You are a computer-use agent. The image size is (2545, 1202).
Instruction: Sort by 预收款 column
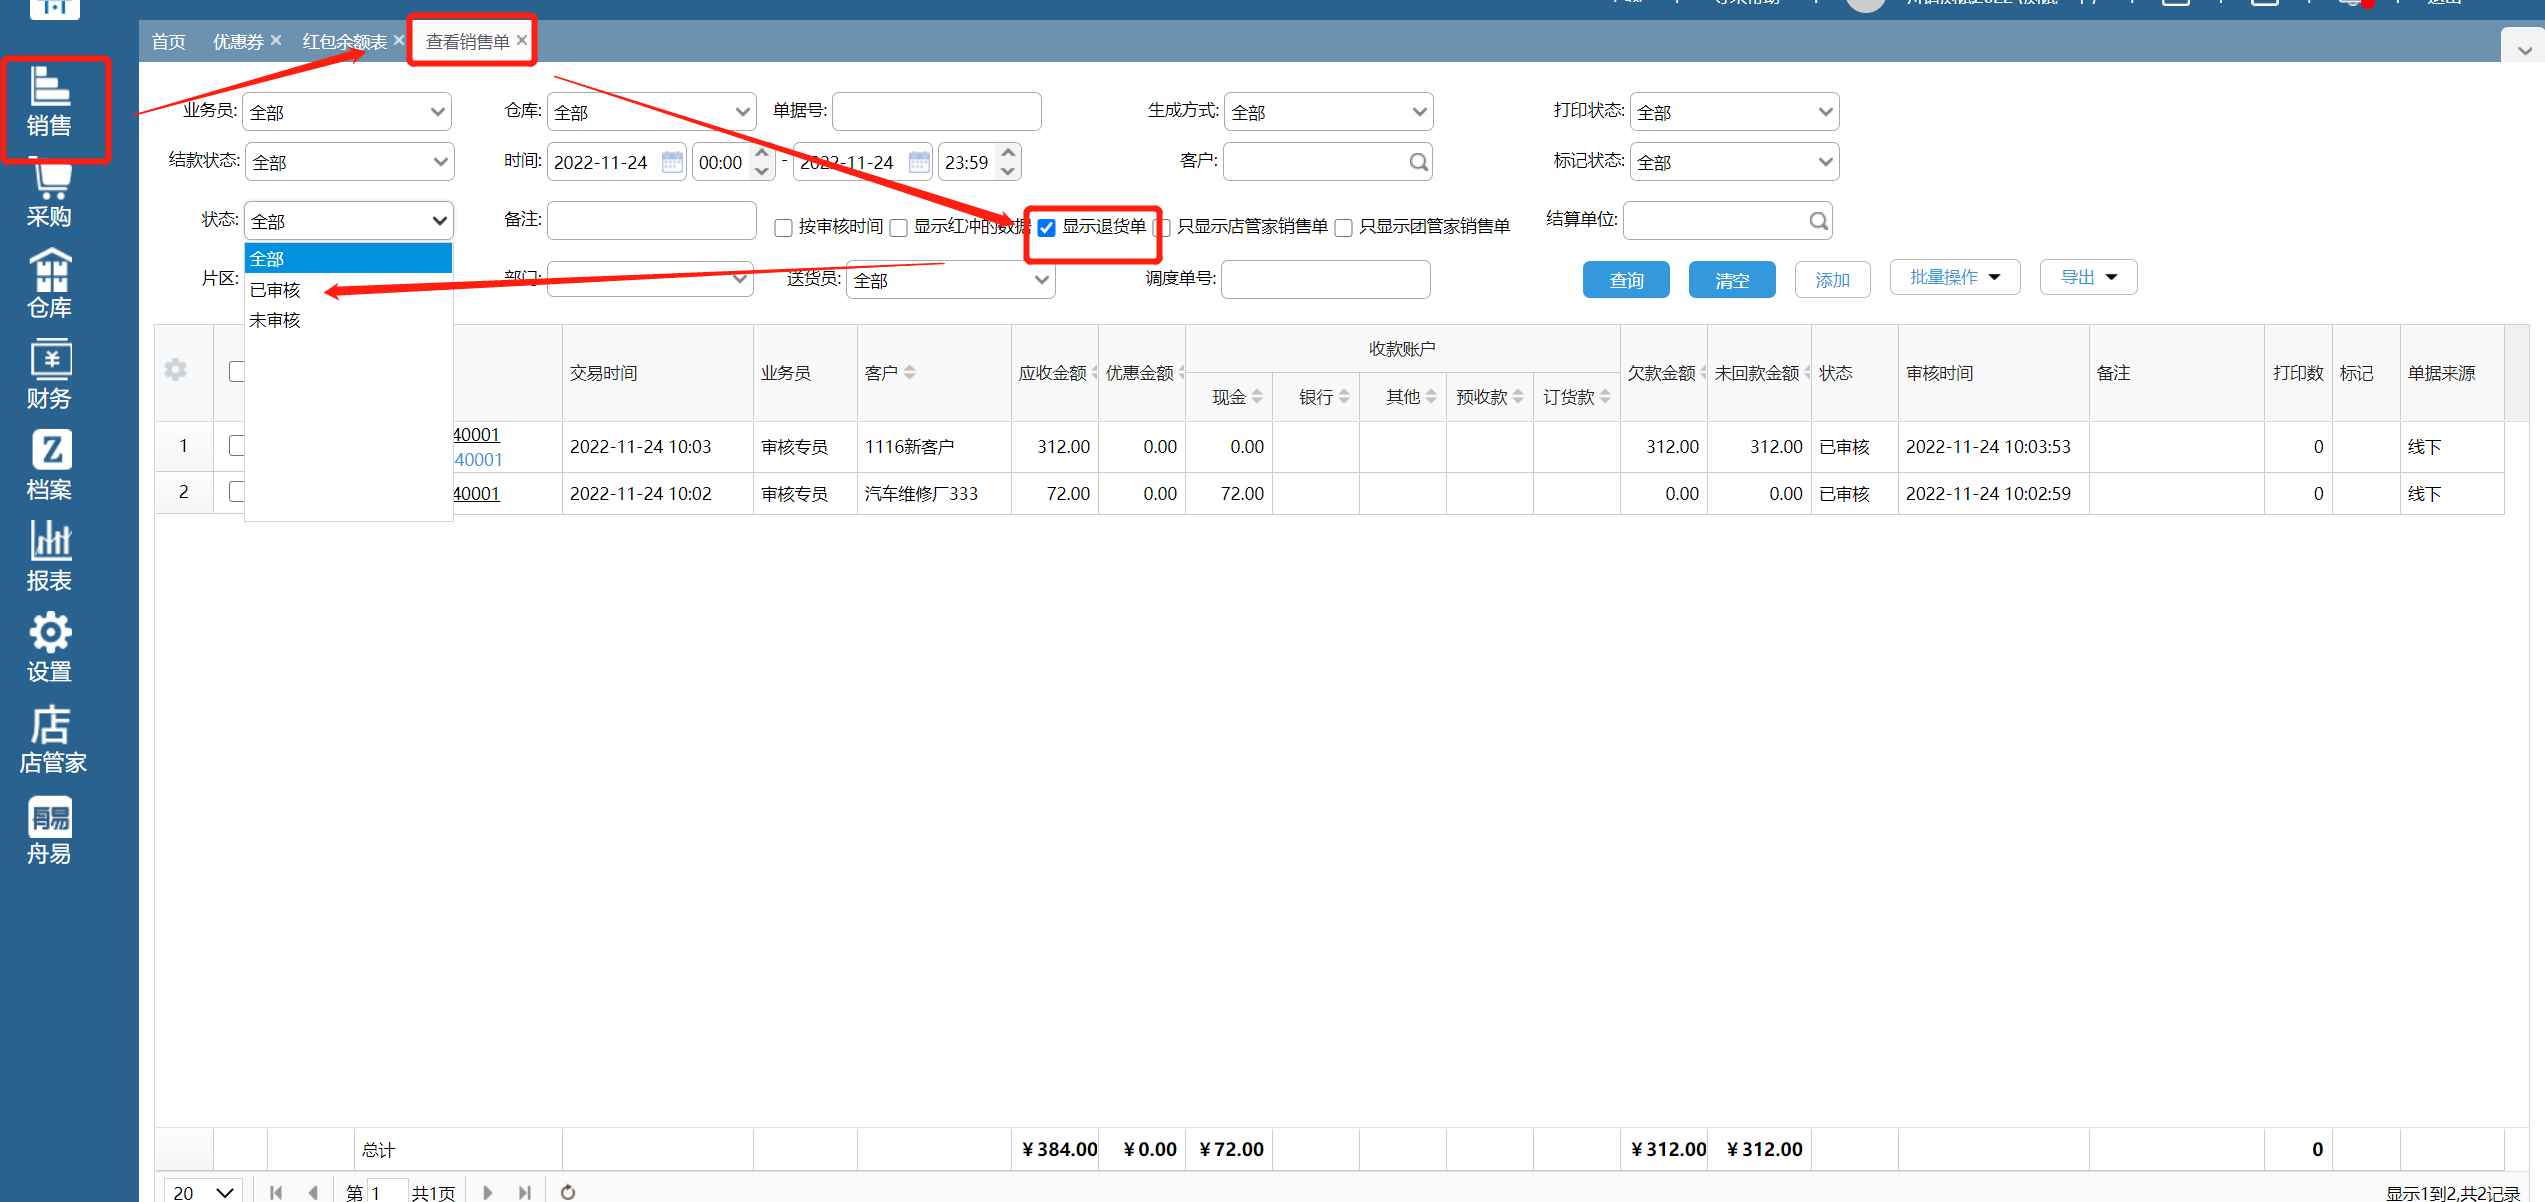coord(1518,397)
